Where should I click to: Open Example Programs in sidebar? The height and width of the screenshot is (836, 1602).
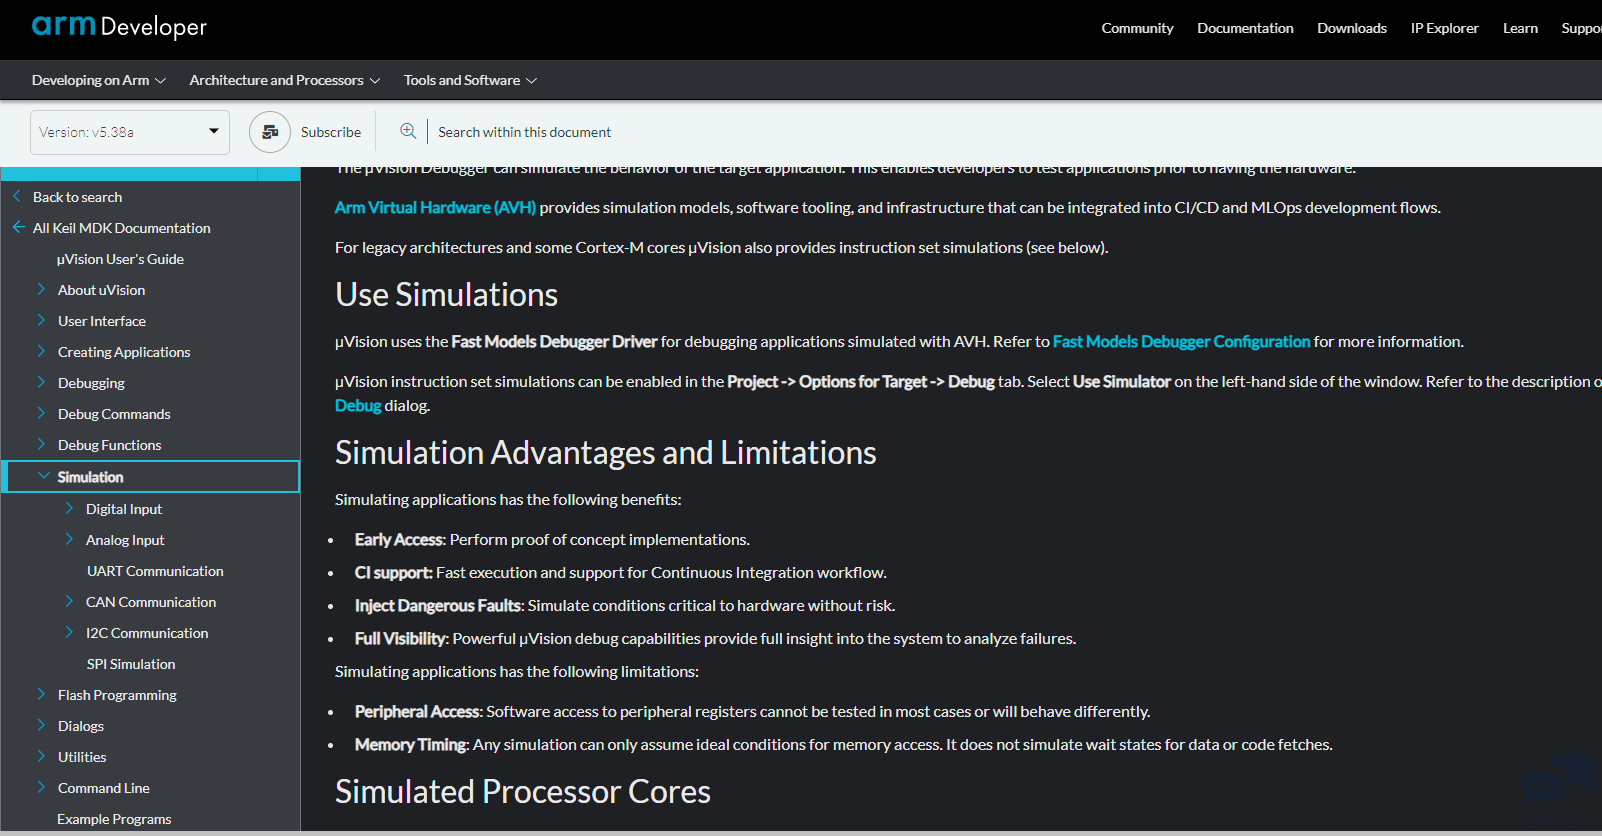coord(114,819)
